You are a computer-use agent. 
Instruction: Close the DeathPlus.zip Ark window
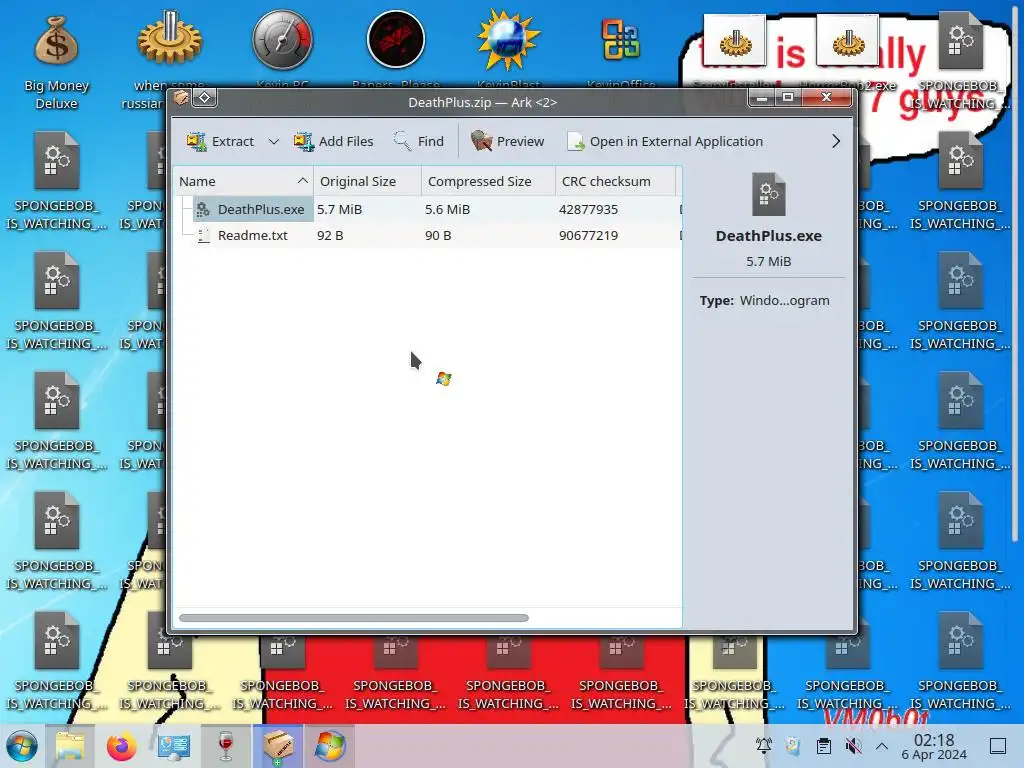coord(827,97)
